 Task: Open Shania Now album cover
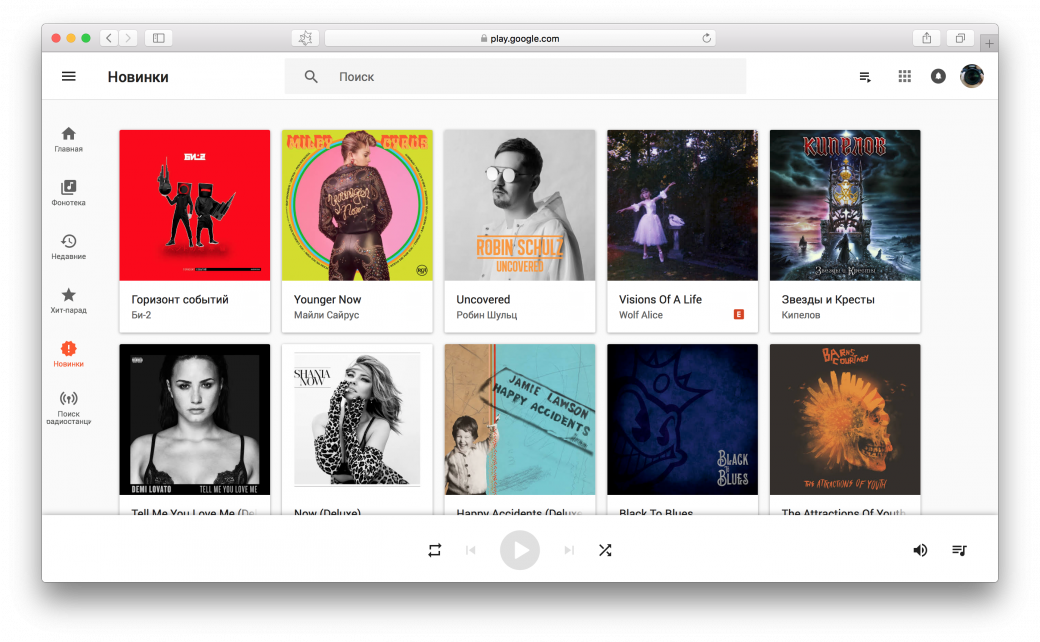pos(357,419)
